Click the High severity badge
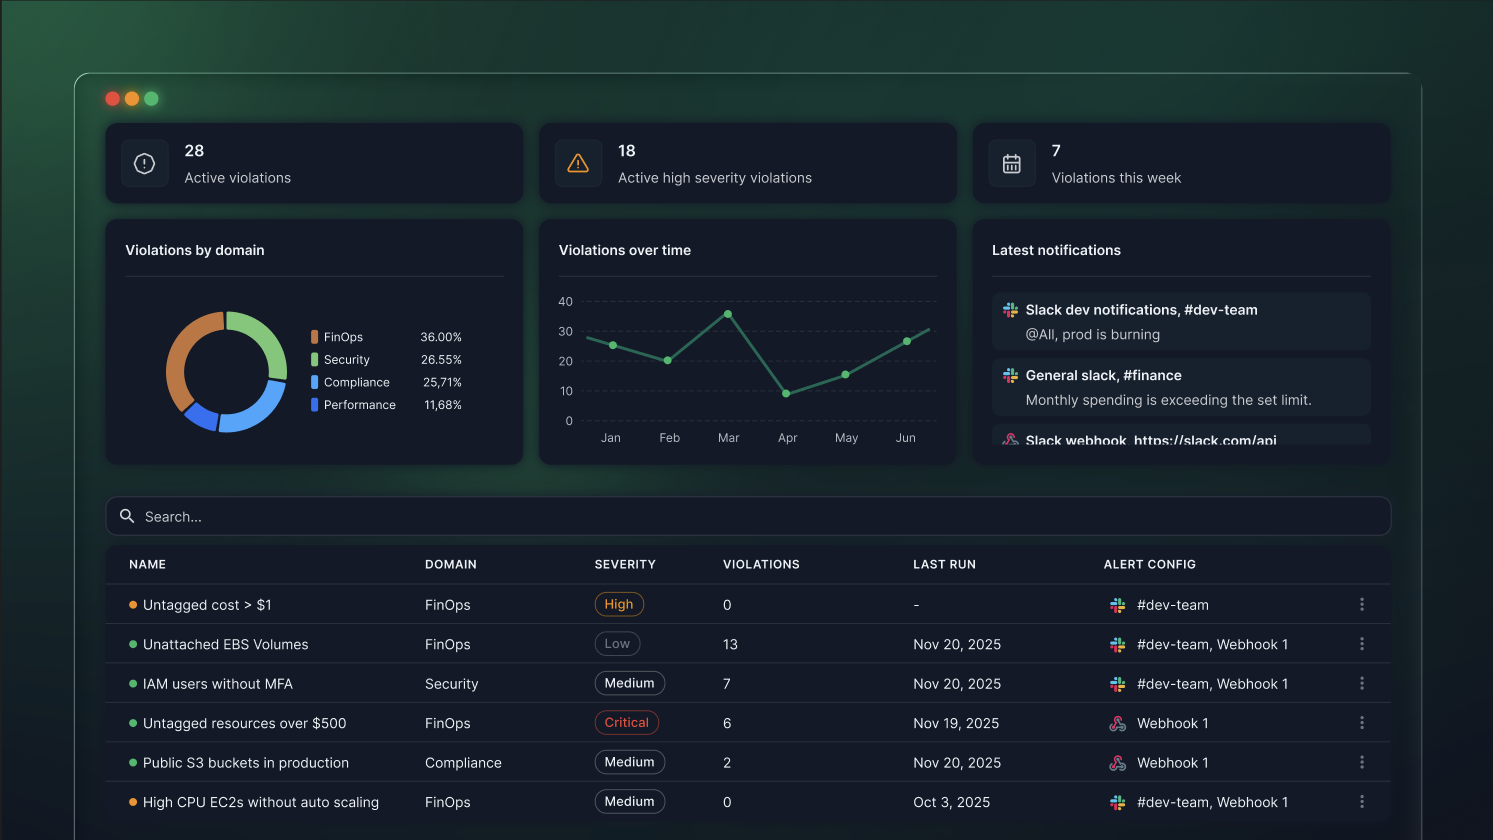This screenshot has width=1493, height=840. click(619, 605)
